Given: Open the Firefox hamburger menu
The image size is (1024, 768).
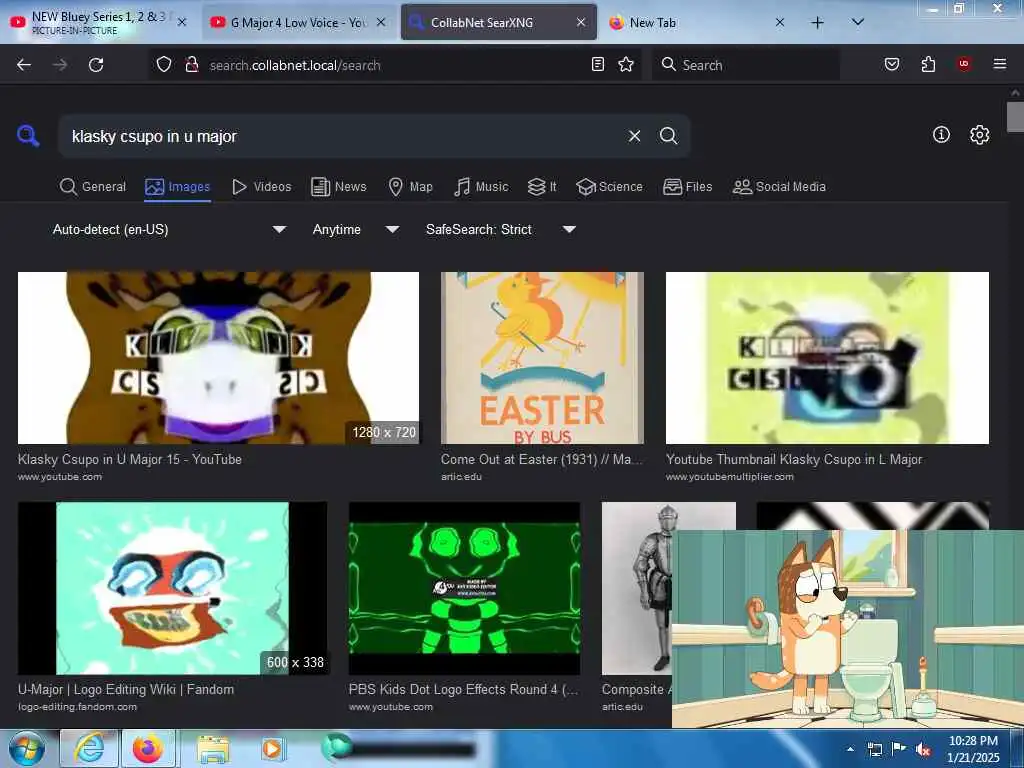Looking at the screenshot, I should [x=1000, y=64].
